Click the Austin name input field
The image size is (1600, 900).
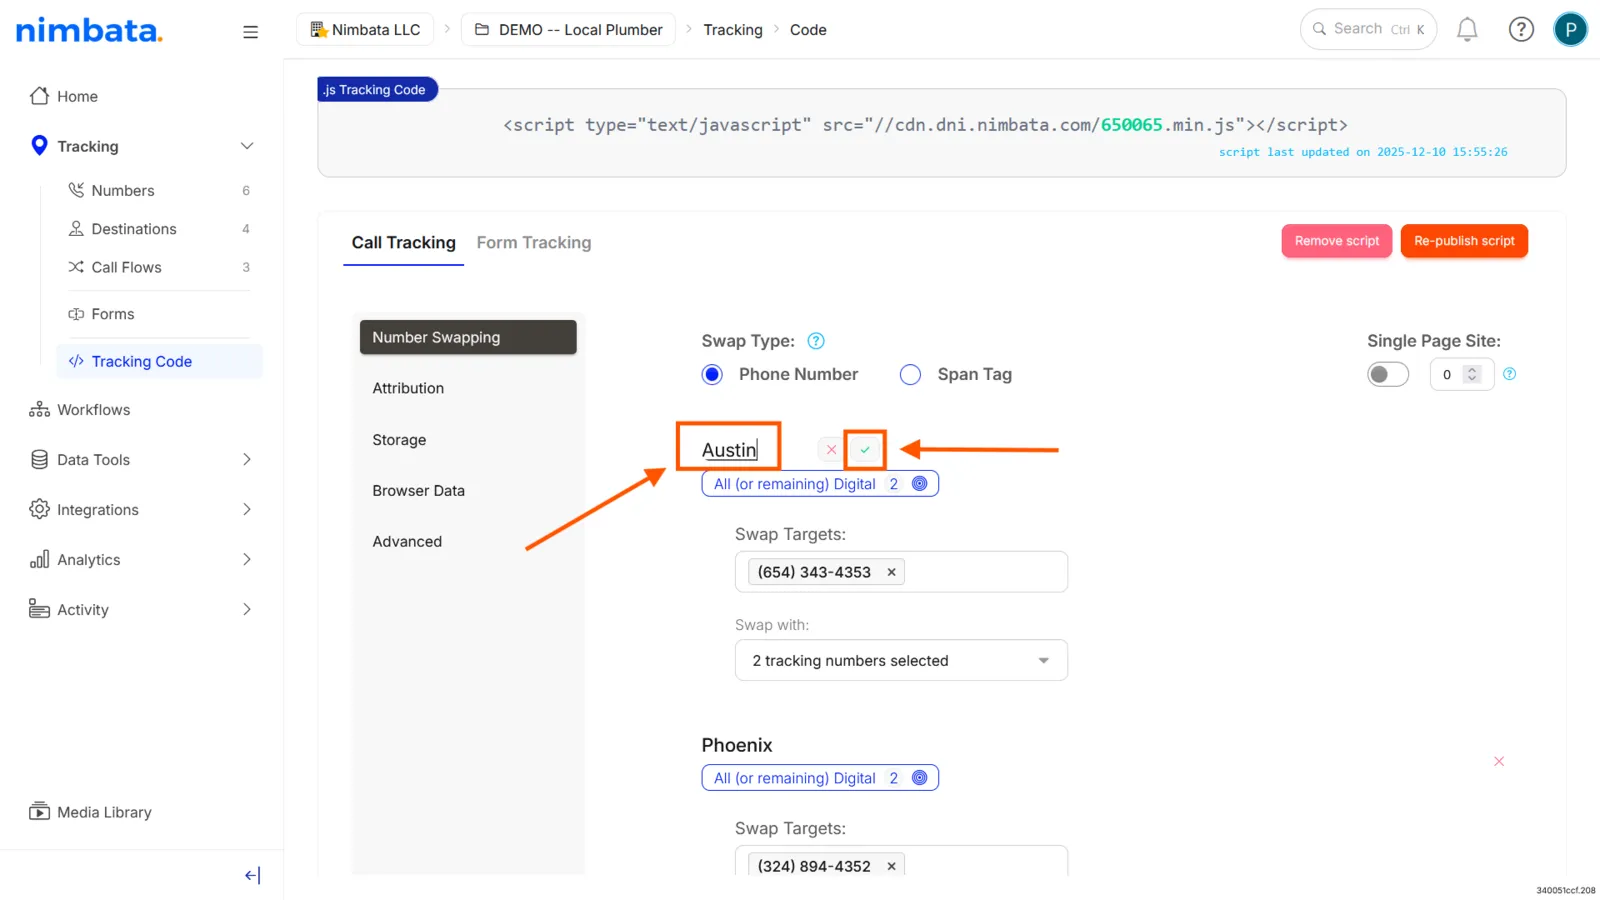click(729, 450)
